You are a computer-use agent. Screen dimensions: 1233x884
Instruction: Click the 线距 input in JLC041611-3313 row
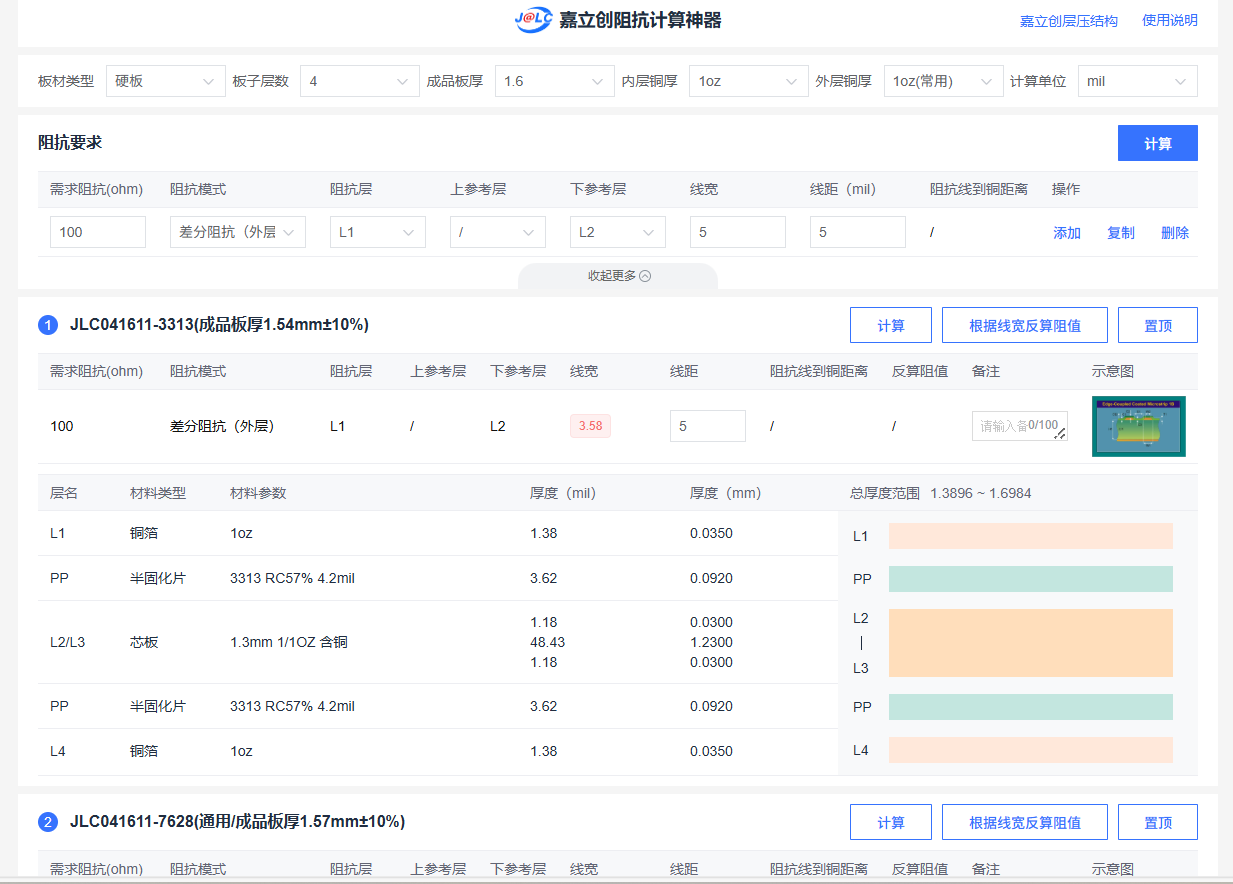[x=708, y=426]
